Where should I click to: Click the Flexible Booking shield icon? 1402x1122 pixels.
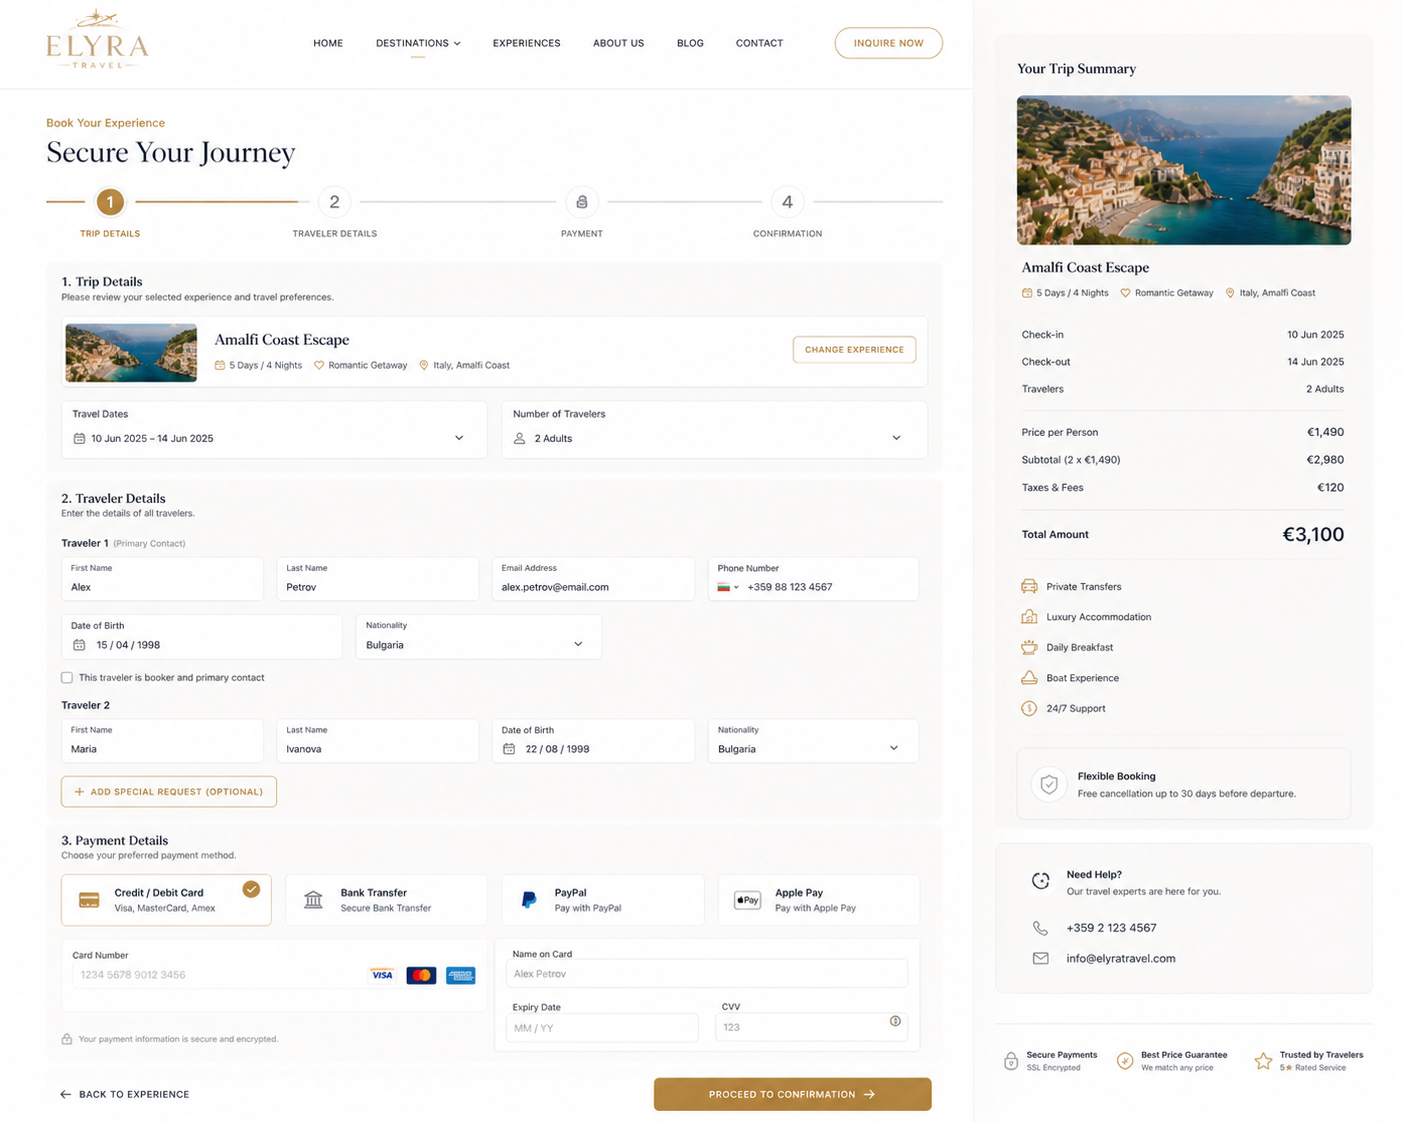(1049, 784)
